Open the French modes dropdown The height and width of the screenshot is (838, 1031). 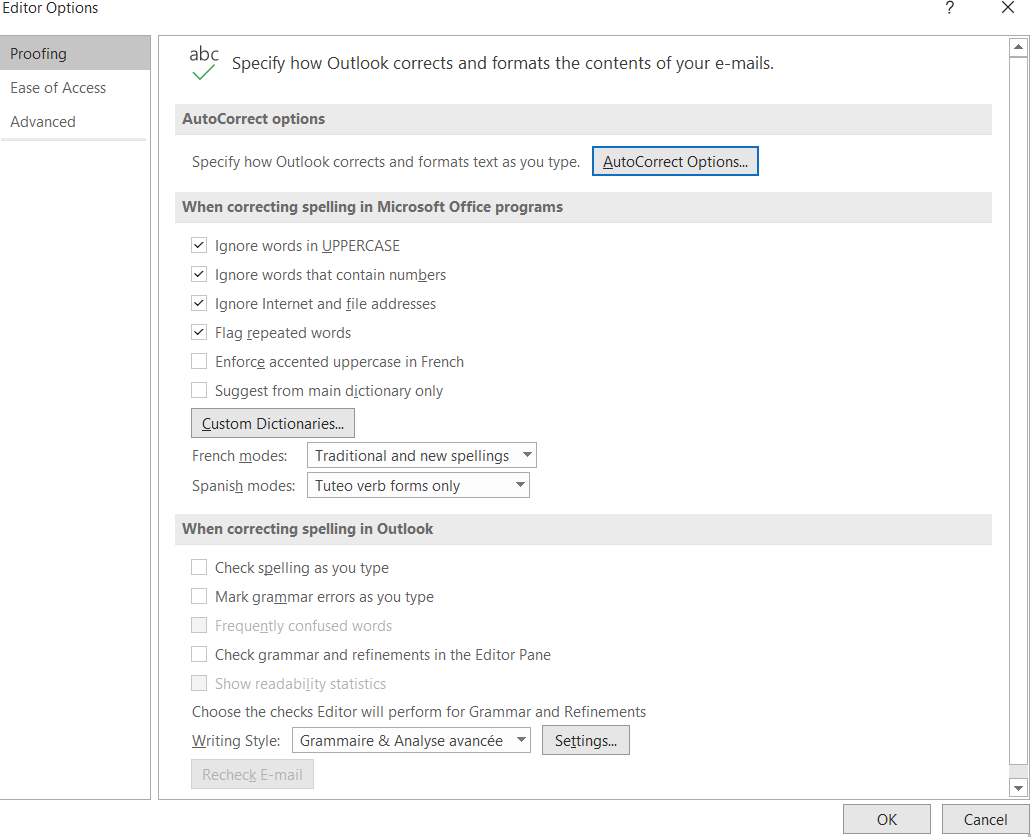click(x=421, y=456)
